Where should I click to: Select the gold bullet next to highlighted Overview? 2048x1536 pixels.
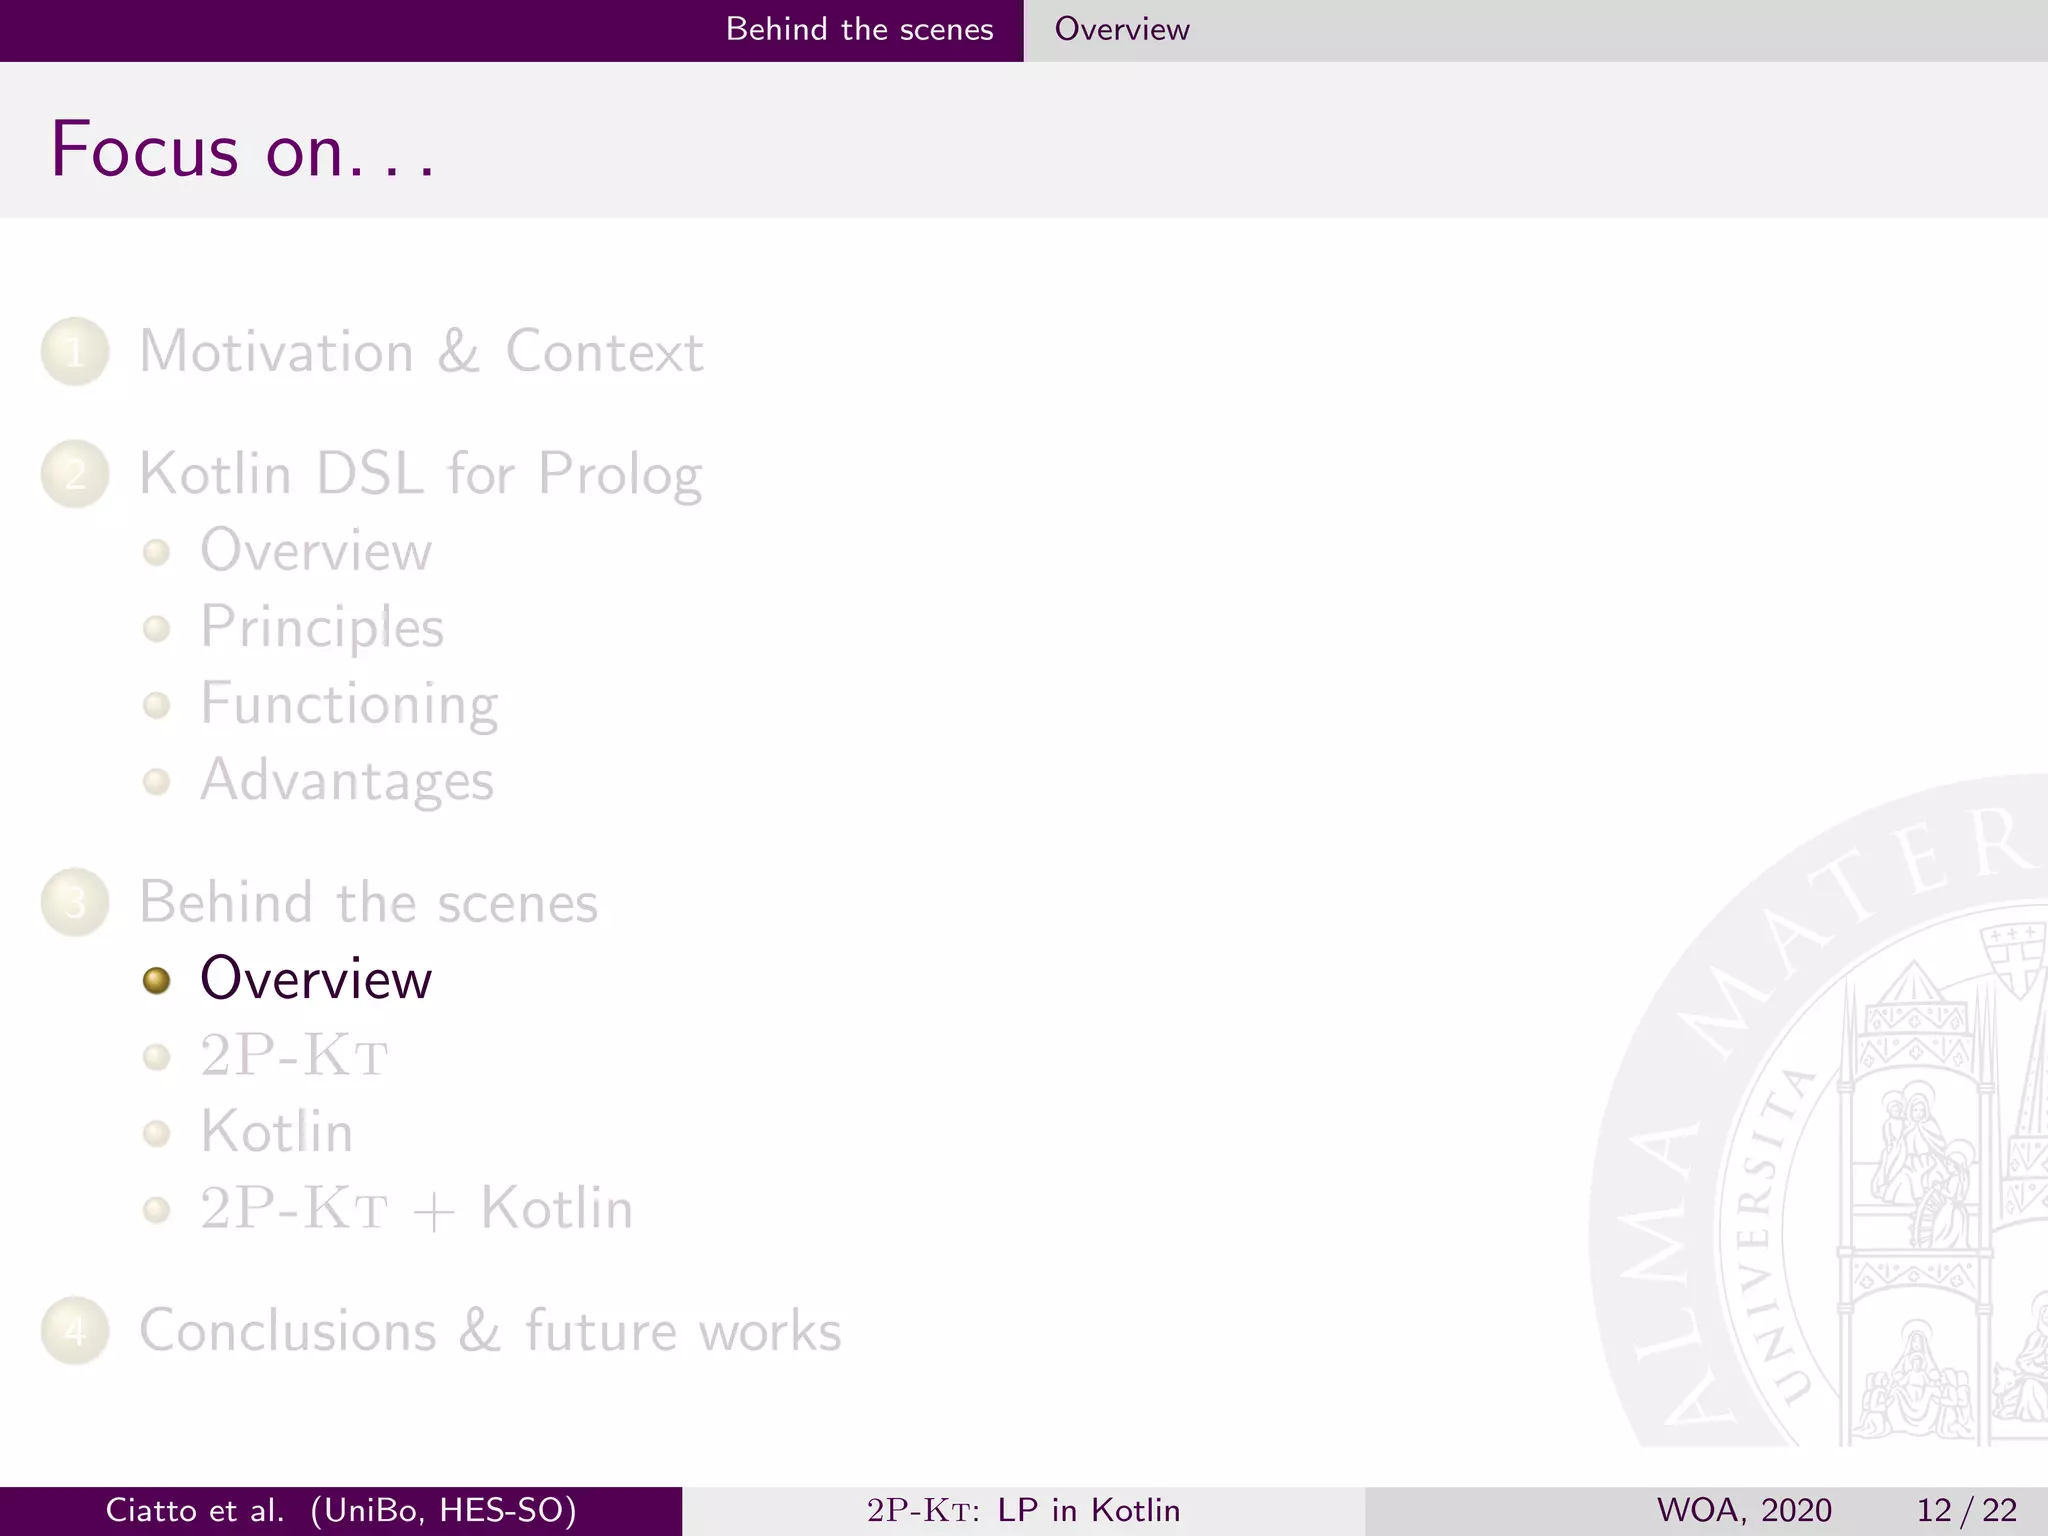click(x=156, y=980)
